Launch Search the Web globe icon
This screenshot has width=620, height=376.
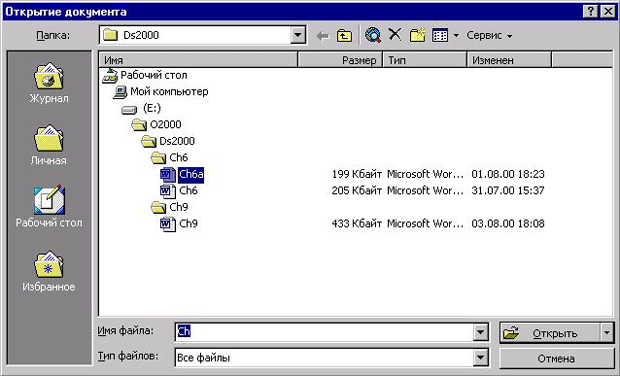click(373, 35)
